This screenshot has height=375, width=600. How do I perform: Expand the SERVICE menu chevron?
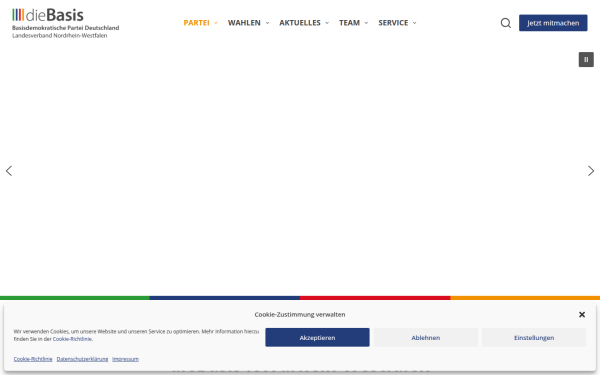point(414,23)
